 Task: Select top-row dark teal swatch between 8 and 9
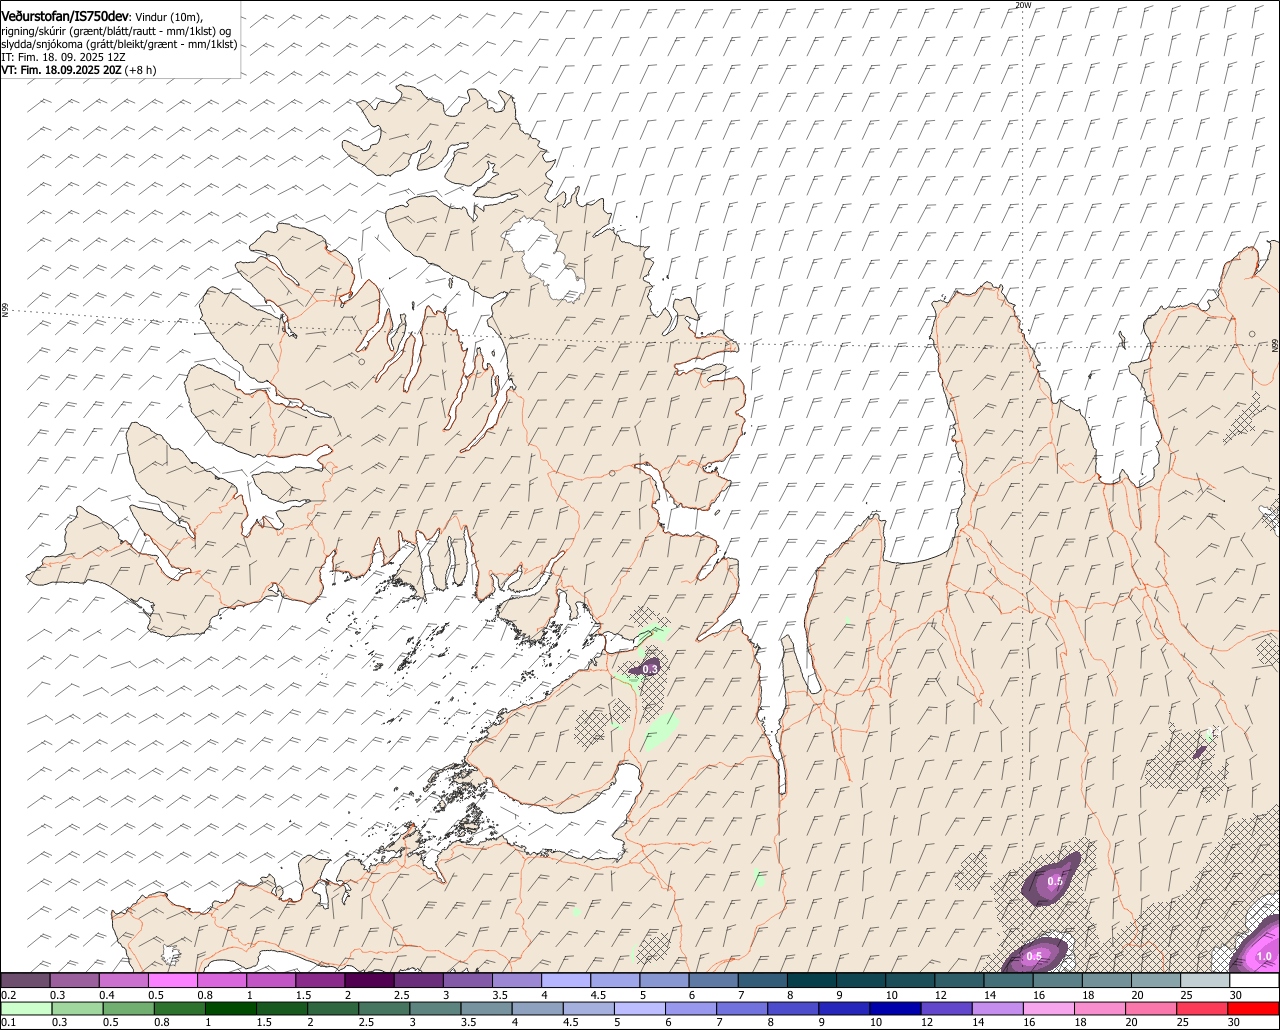(812, 980)
